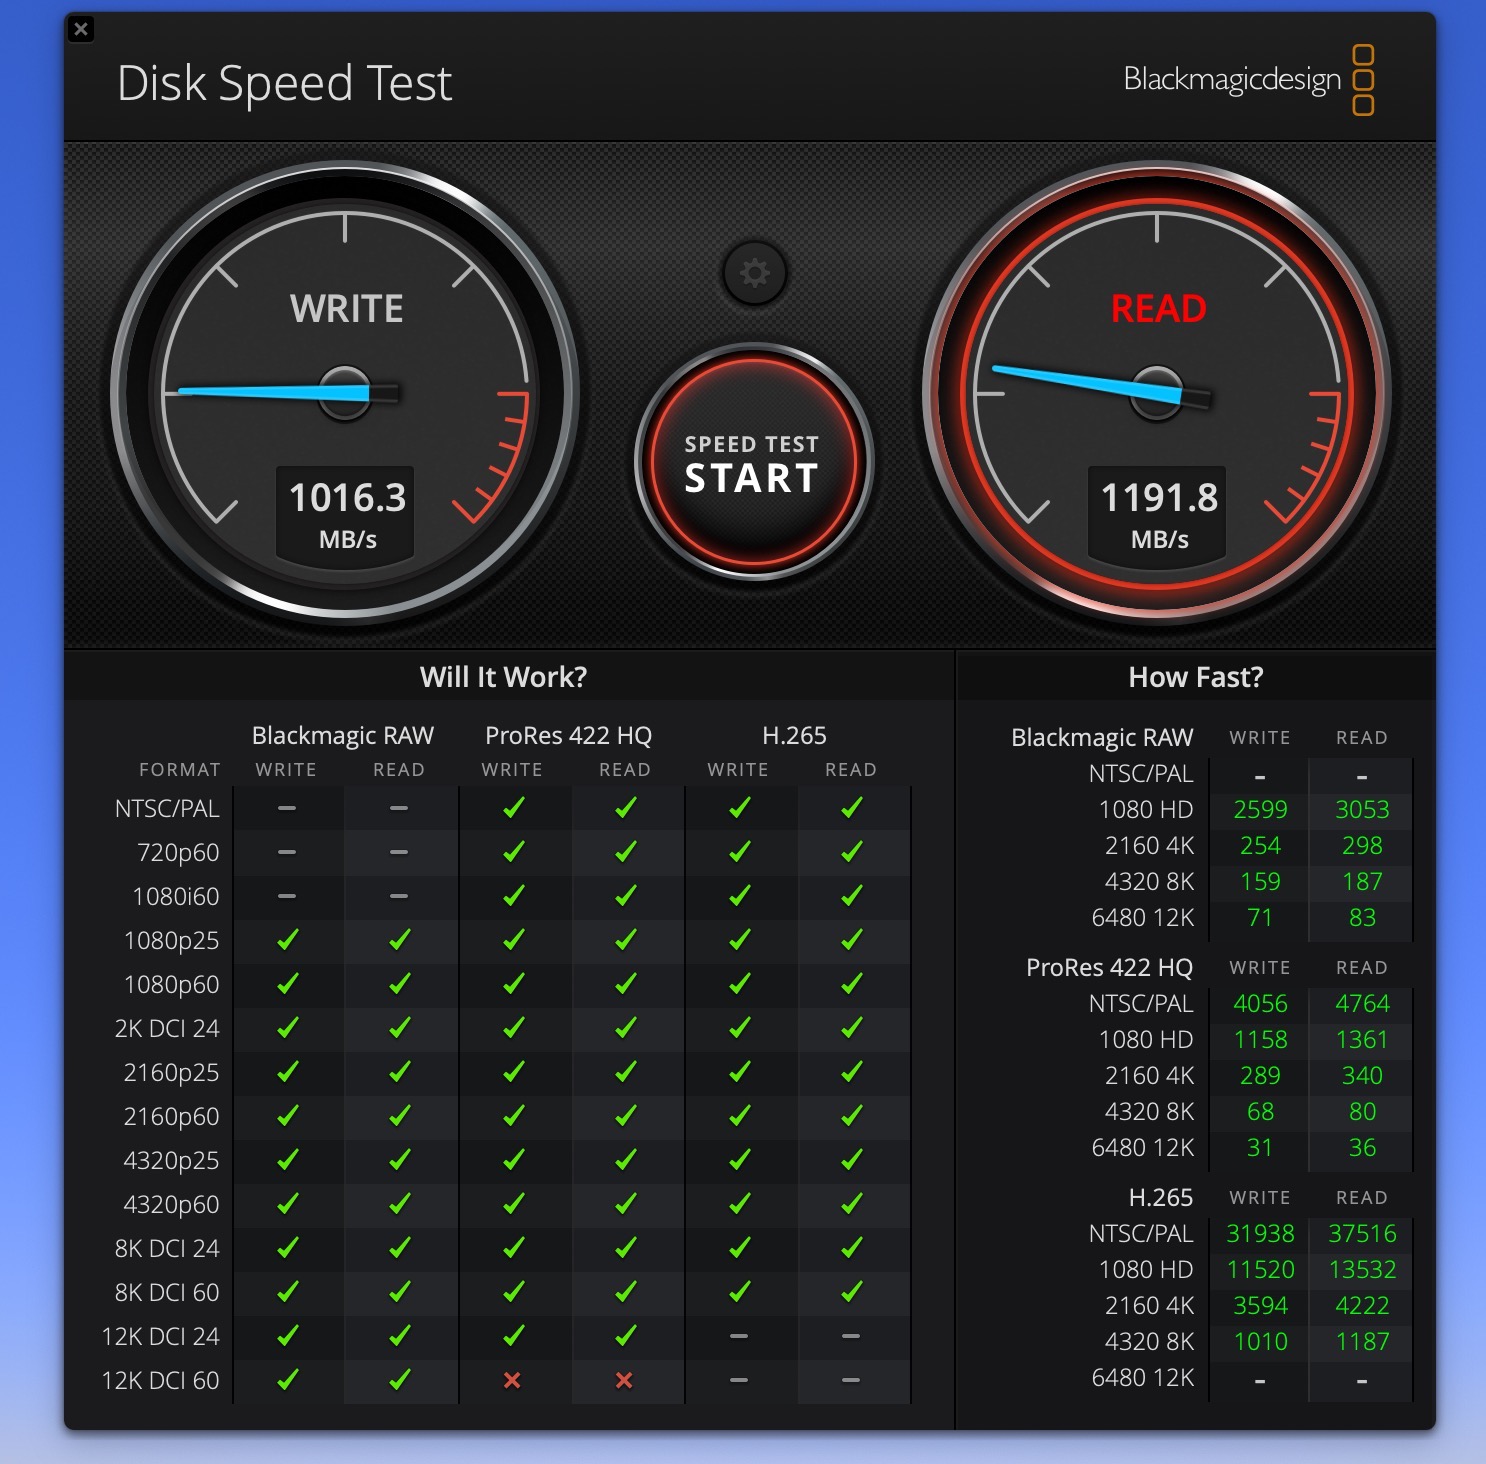Click the Blackmagic RAW write dash for NTSC/PAL

[x=287, y=808]
